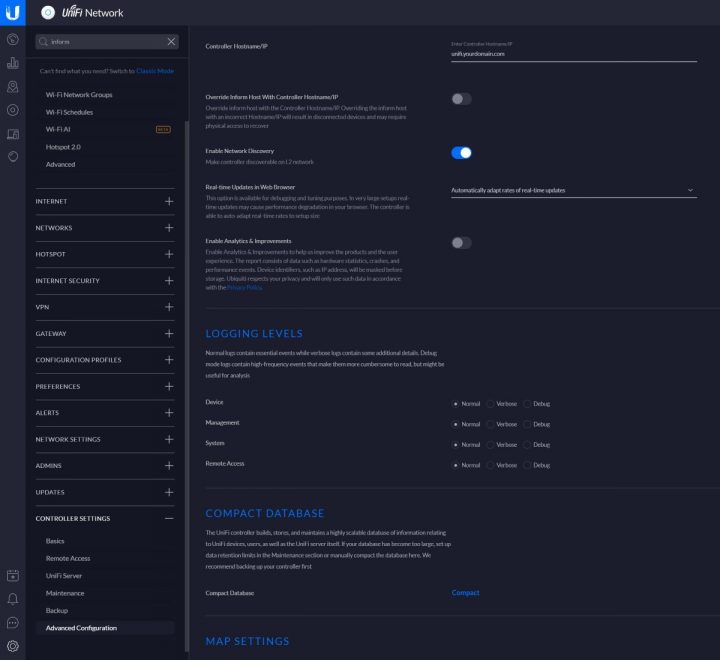Click the Classic Mode link
Image resolution: width=720 pixels, height=660 pixels.
(154, 71)
